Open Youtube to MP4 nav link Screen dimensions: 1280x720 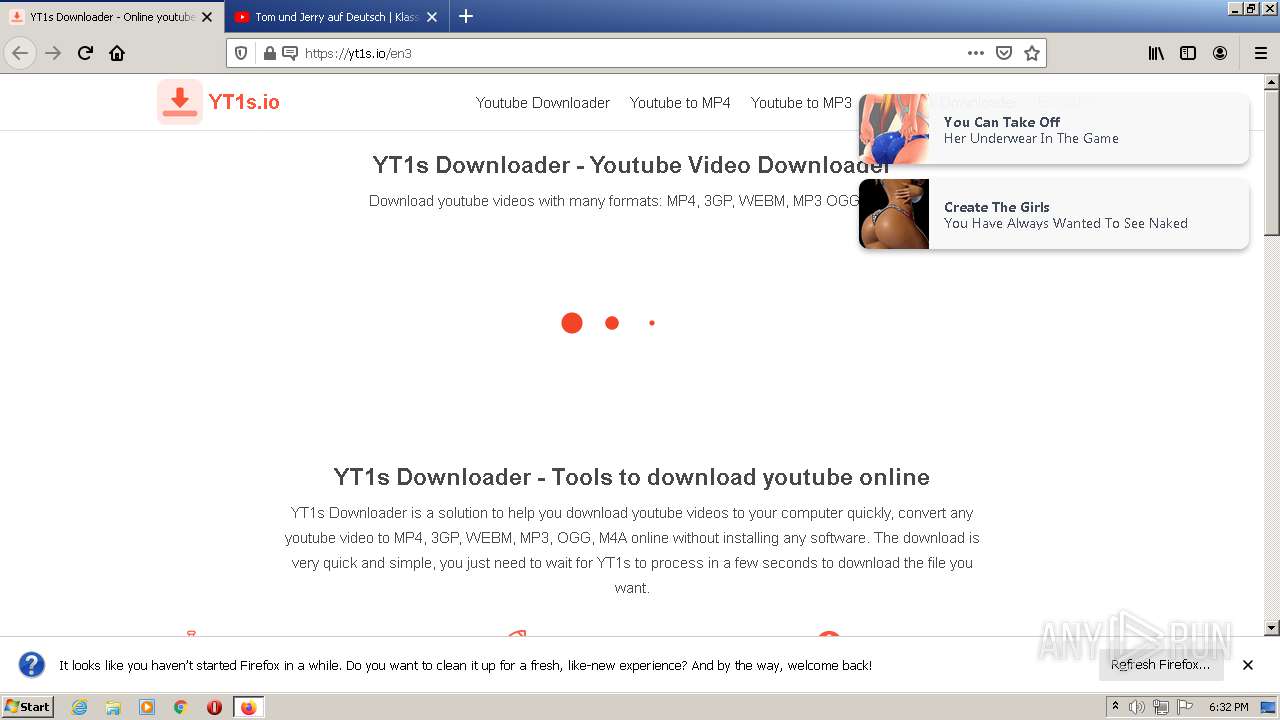[680, 103]
